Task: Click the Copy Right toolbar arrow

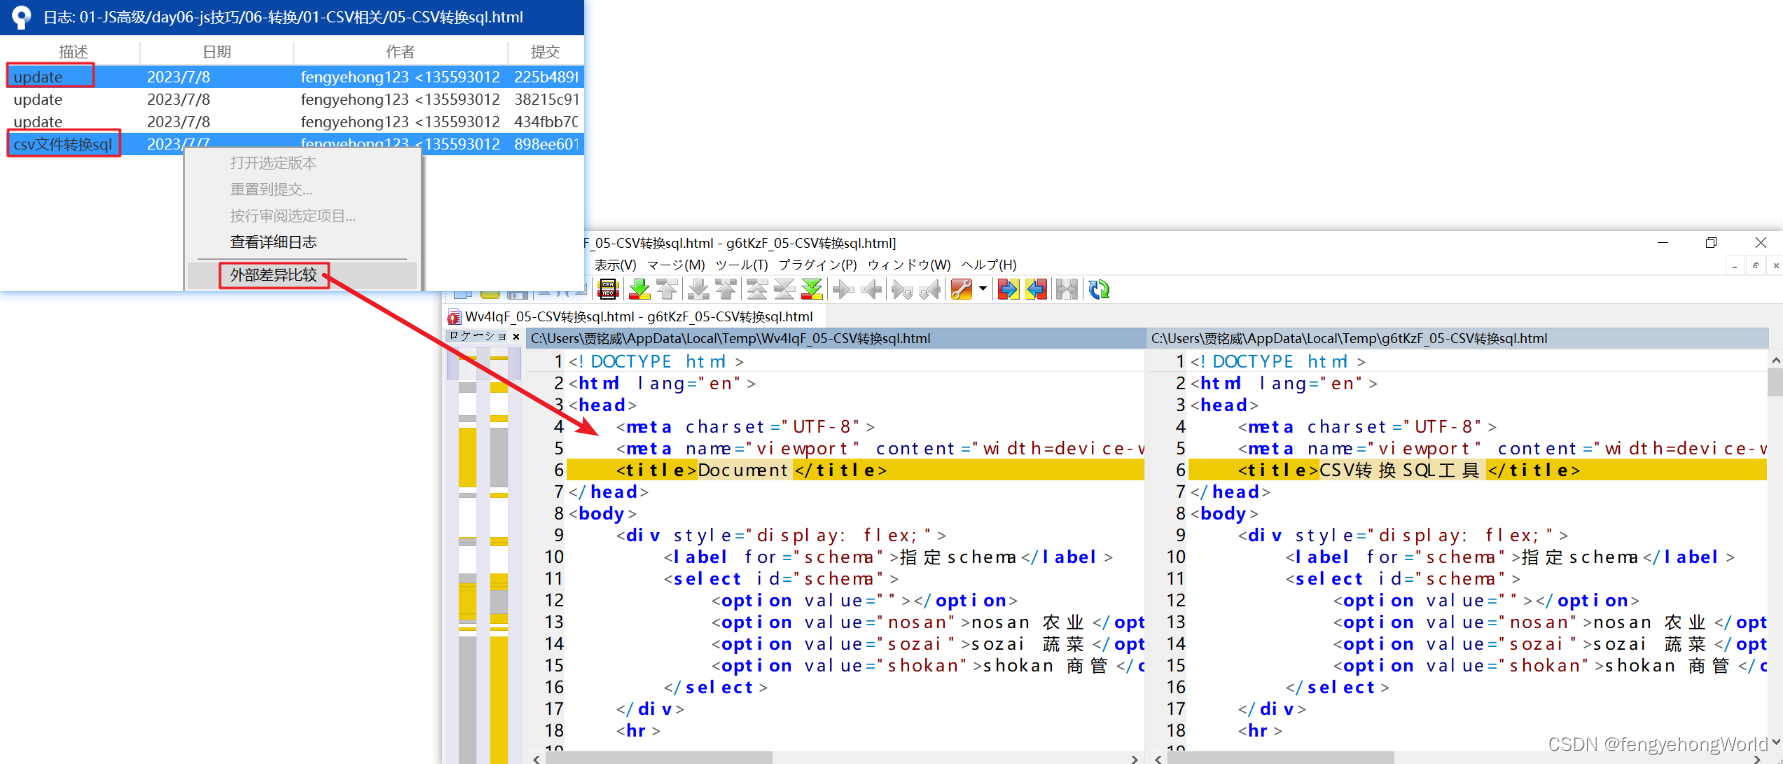Action: (843, 290)
